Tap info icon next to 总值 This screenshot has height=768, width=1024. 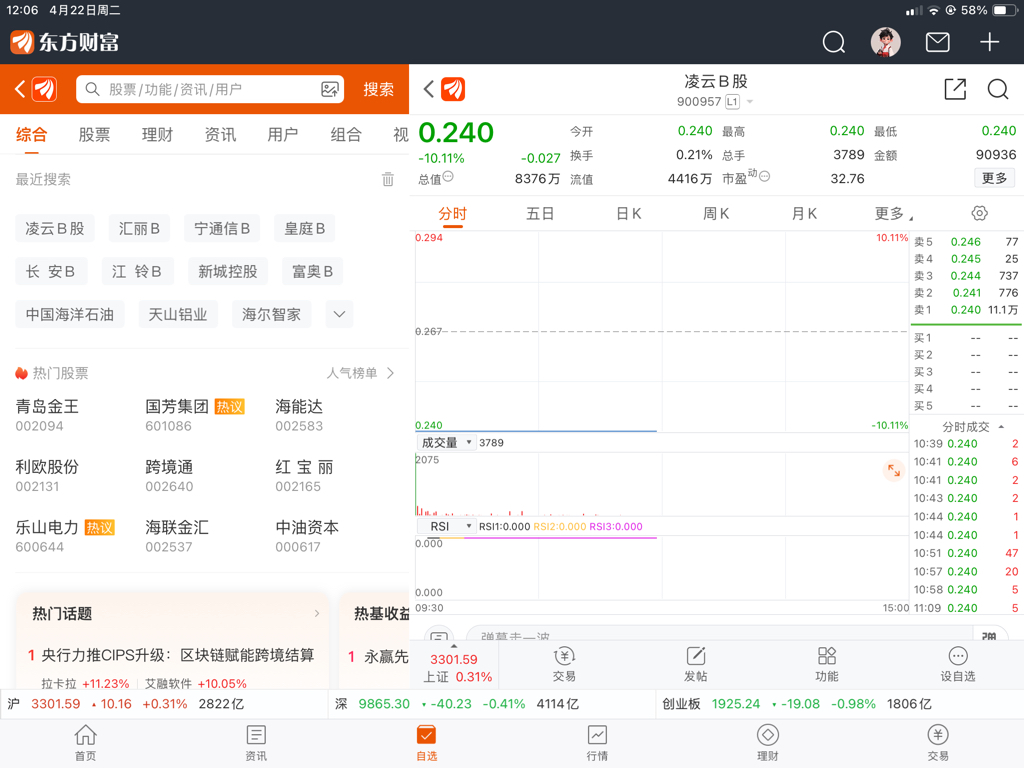coord(448,176)
